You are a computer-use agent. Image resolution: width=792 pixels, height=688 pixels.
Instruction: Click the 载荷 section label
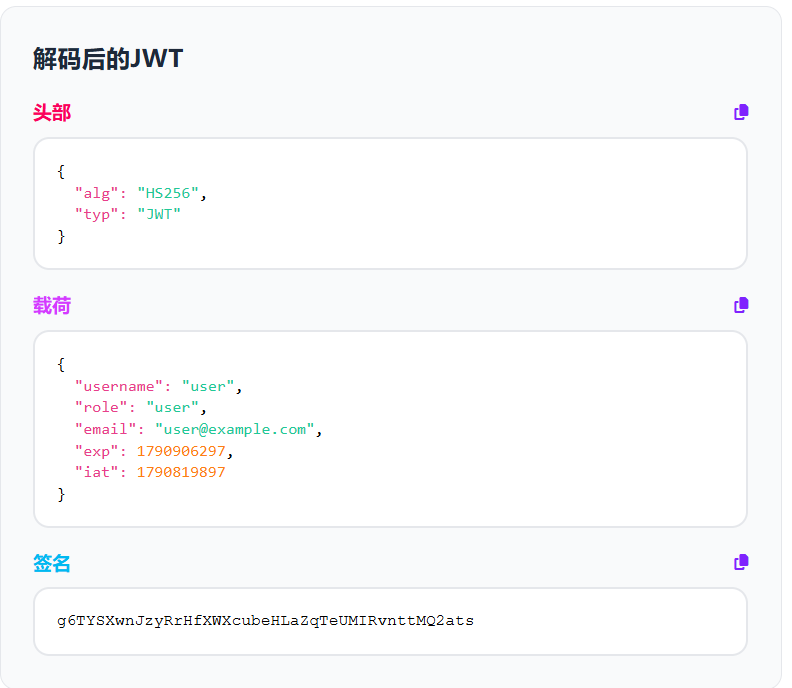tap(52, 306)
